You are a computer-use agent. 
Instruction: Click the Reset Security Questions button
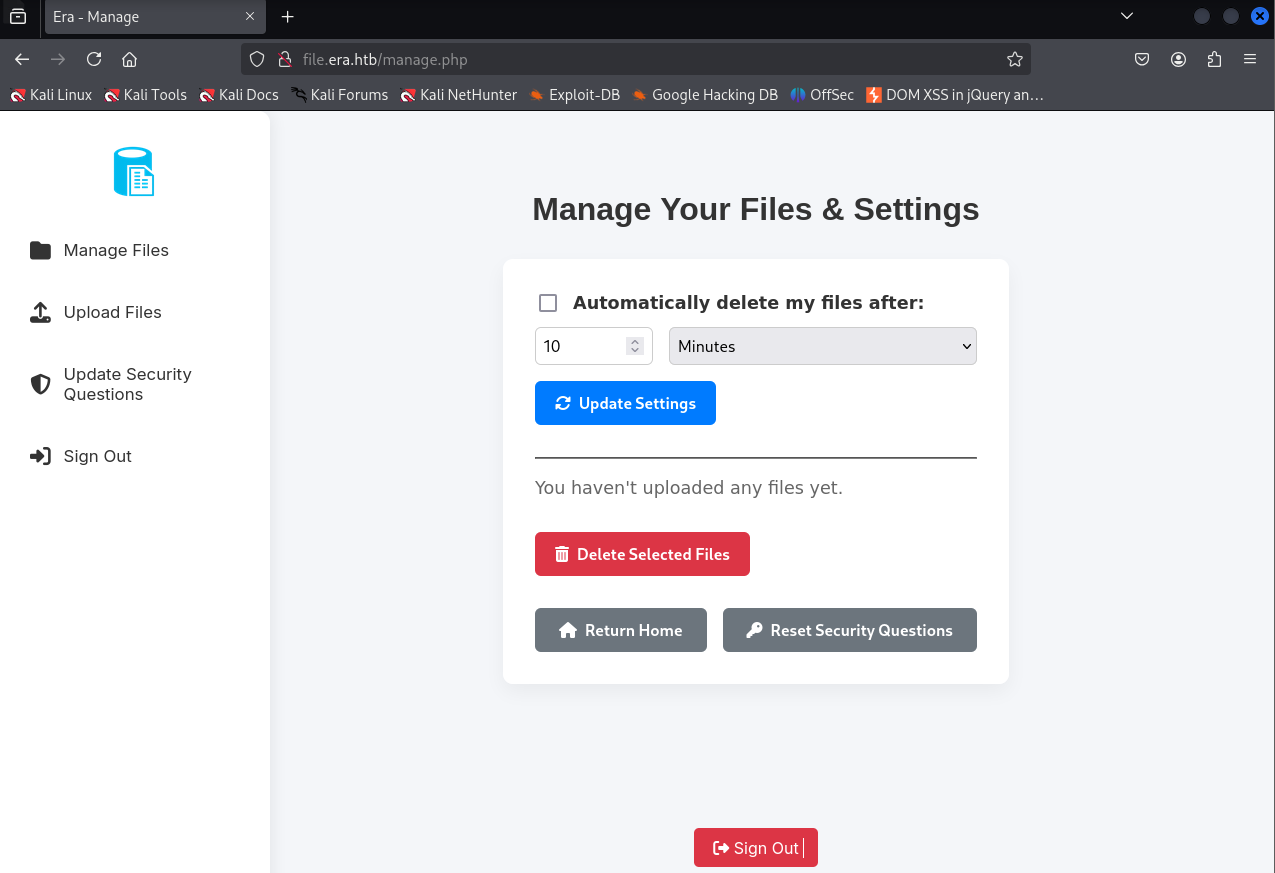coord(849,630)
